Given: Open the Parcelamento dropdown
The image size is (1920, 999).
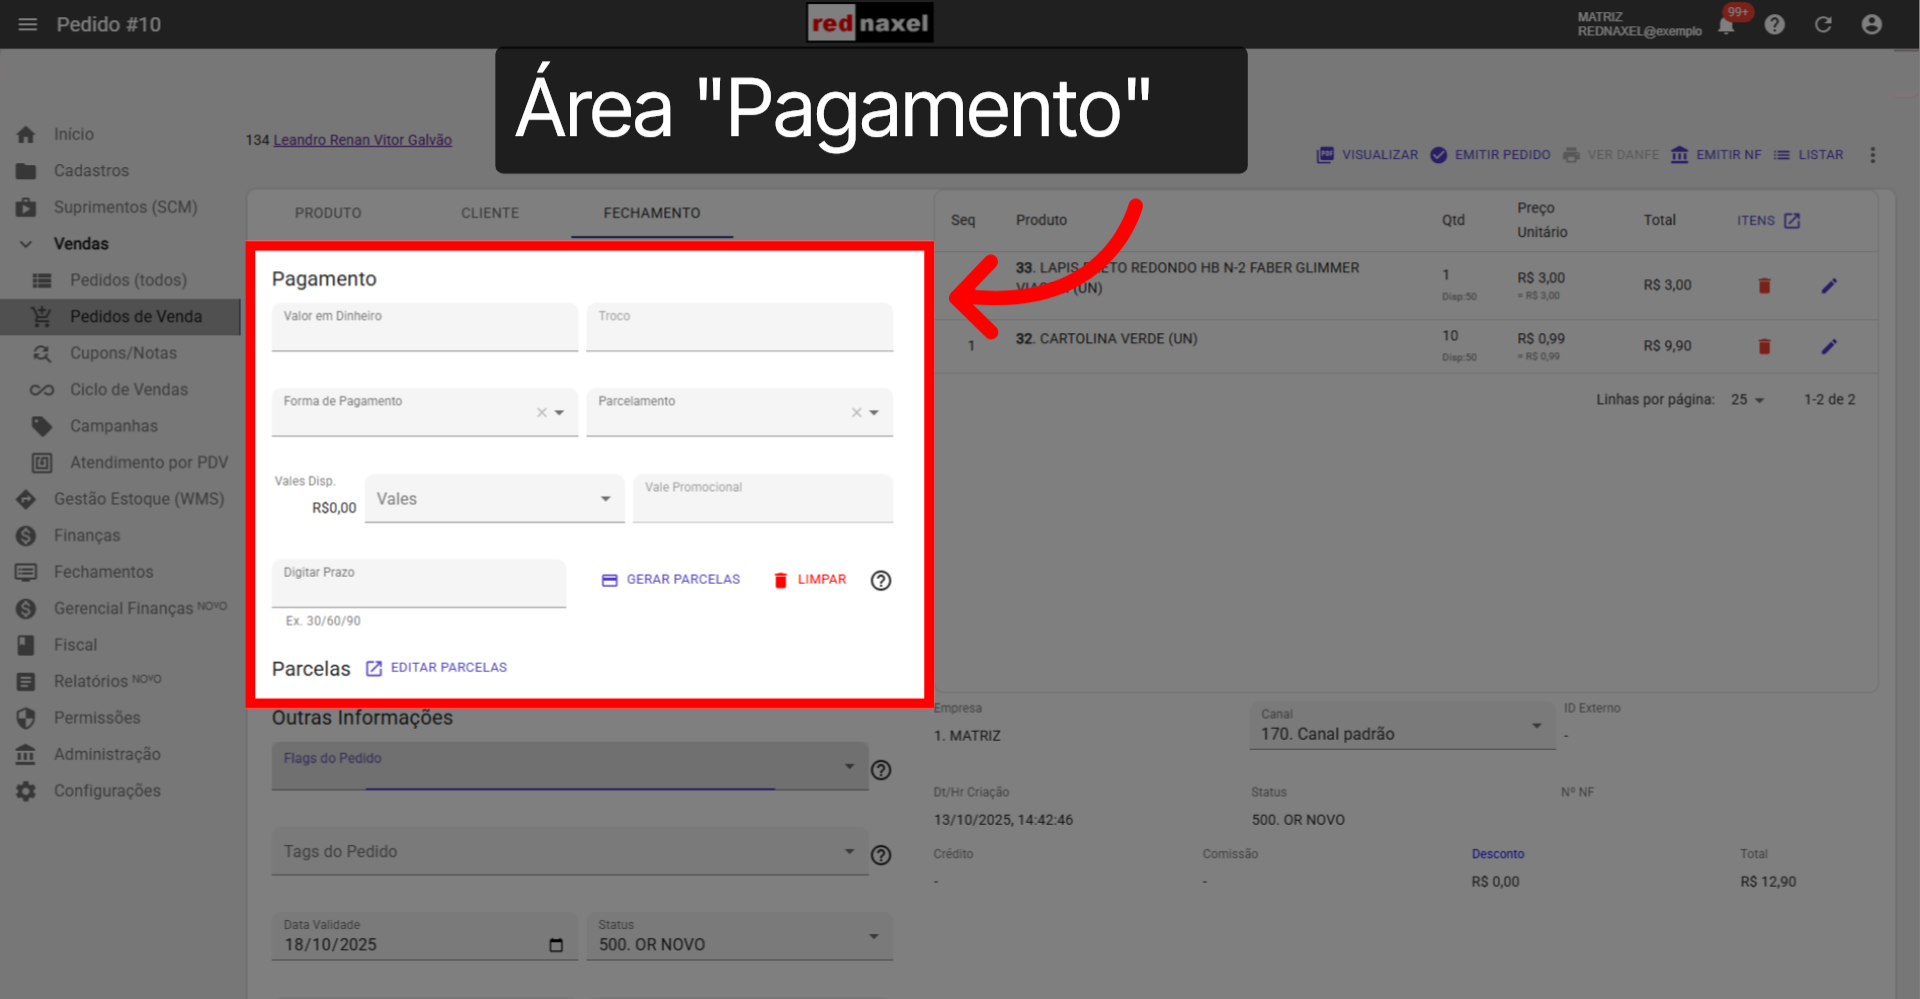Looking at the screenshot, I should coord(875,412).
